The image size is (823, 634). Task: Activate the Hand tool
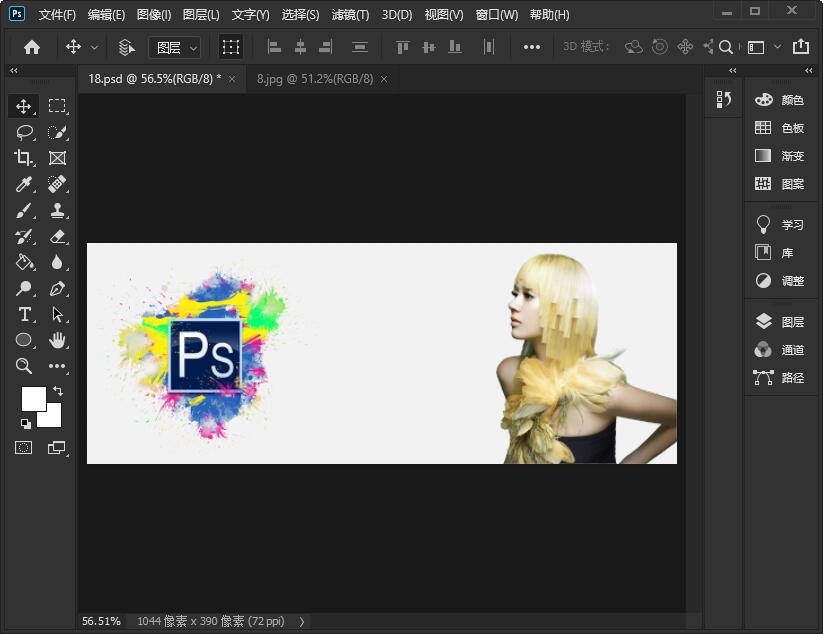tap(57, 340)
